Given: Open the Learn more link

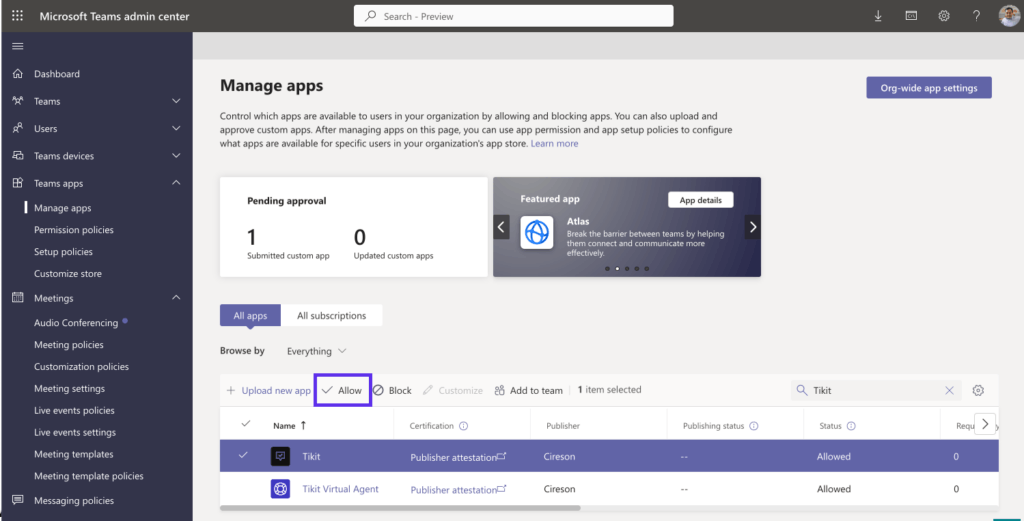Looking at the screenshot, I should coord(554,143).
